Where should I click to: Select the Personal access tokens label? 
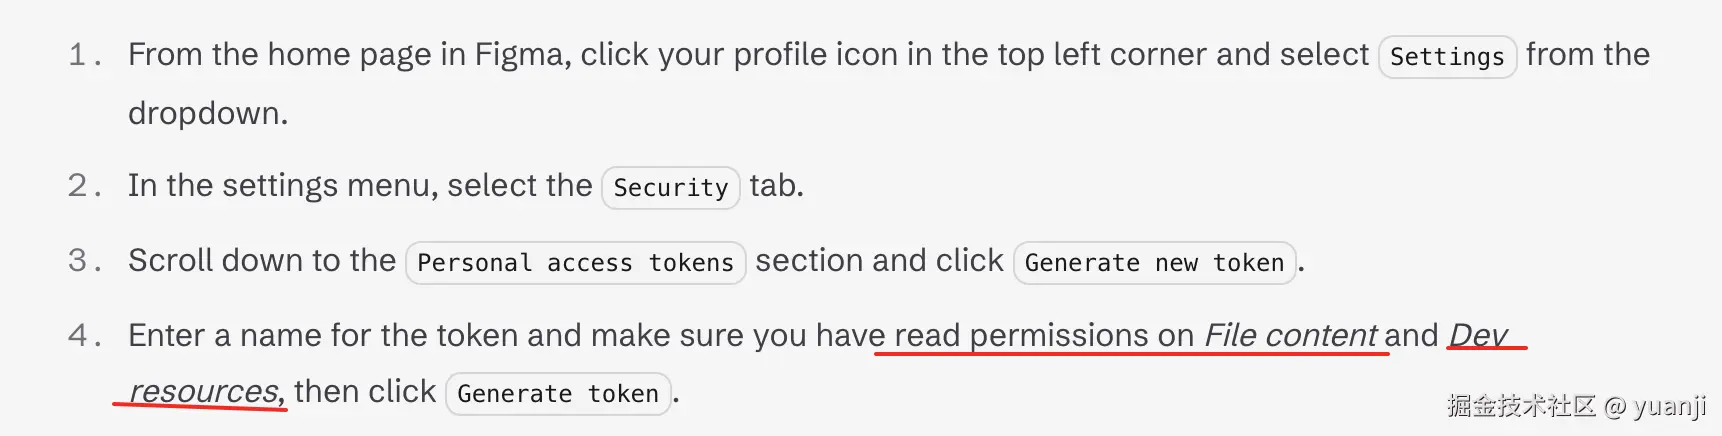575,263
